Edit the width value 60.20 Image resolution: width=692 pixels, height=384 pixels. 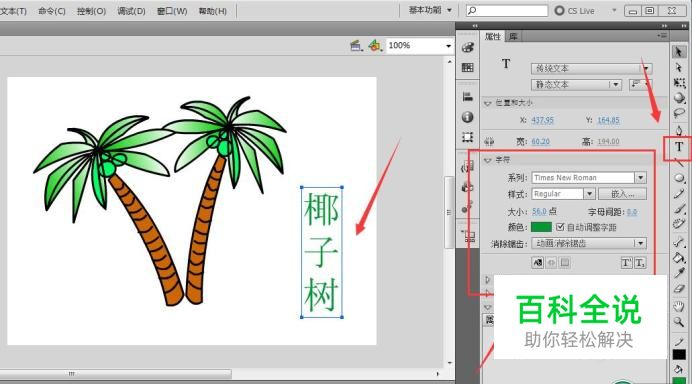pos(541,141)
